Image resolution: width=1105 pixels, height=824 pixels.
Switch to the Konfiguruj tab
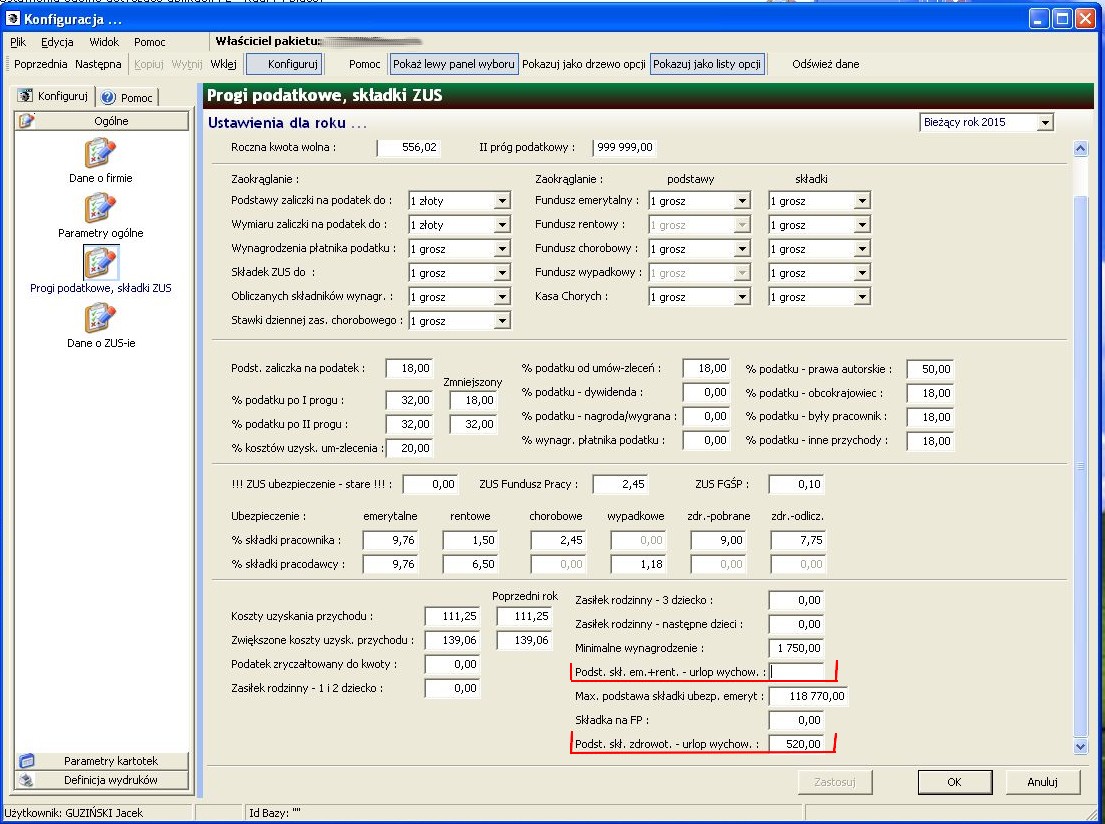[54, 96]
